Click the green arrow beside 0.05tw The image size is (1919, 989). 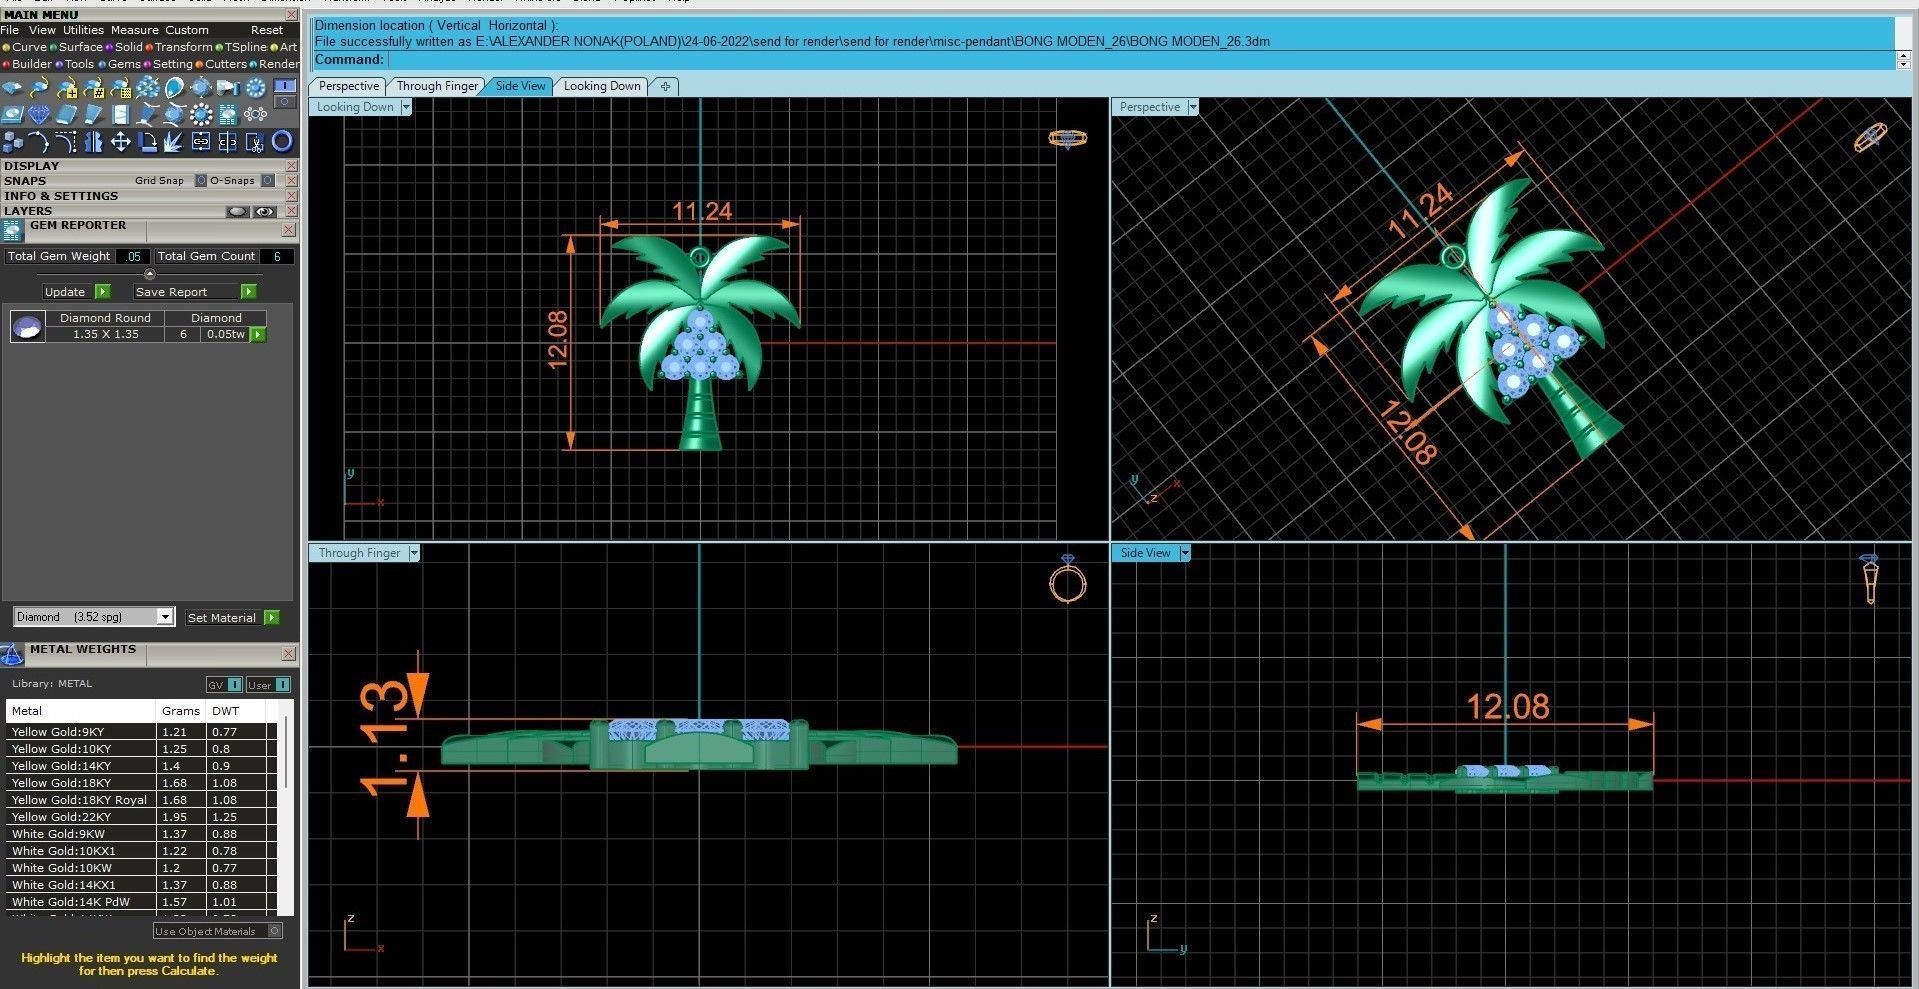click(x=258, y=334)
